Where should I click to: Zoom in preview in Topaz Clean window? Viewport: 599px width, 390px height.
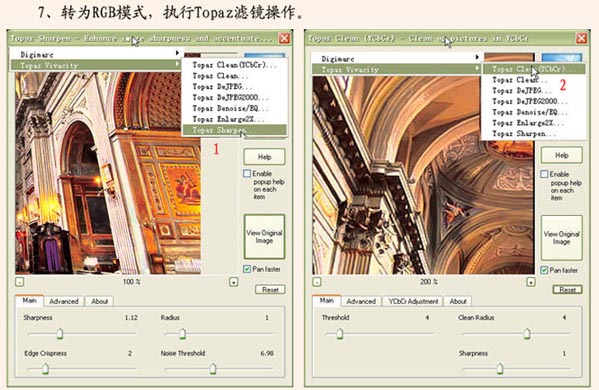[531, 282]
